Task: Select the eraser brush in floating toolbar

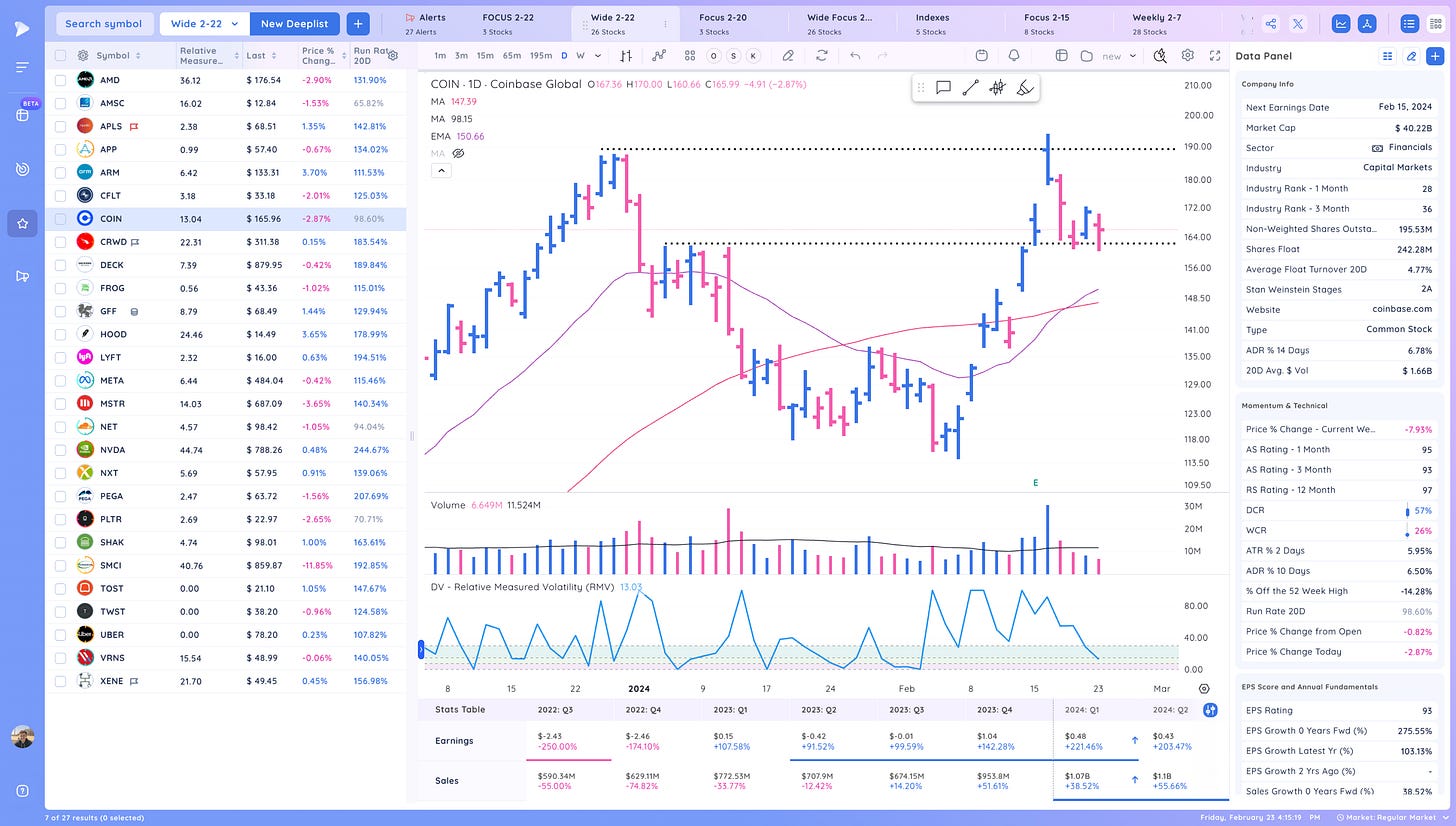Action: click(x=1024, y=88)
